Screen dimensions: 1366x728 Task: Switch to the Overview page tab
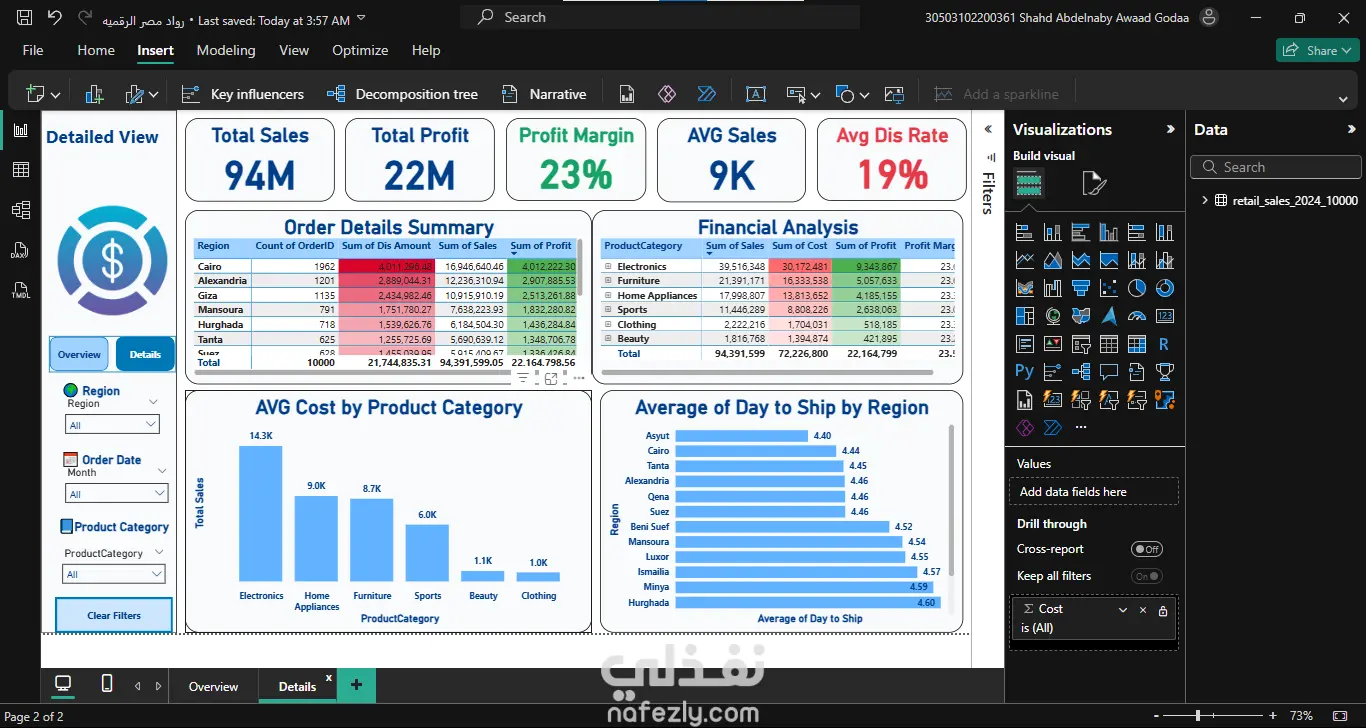213,687
